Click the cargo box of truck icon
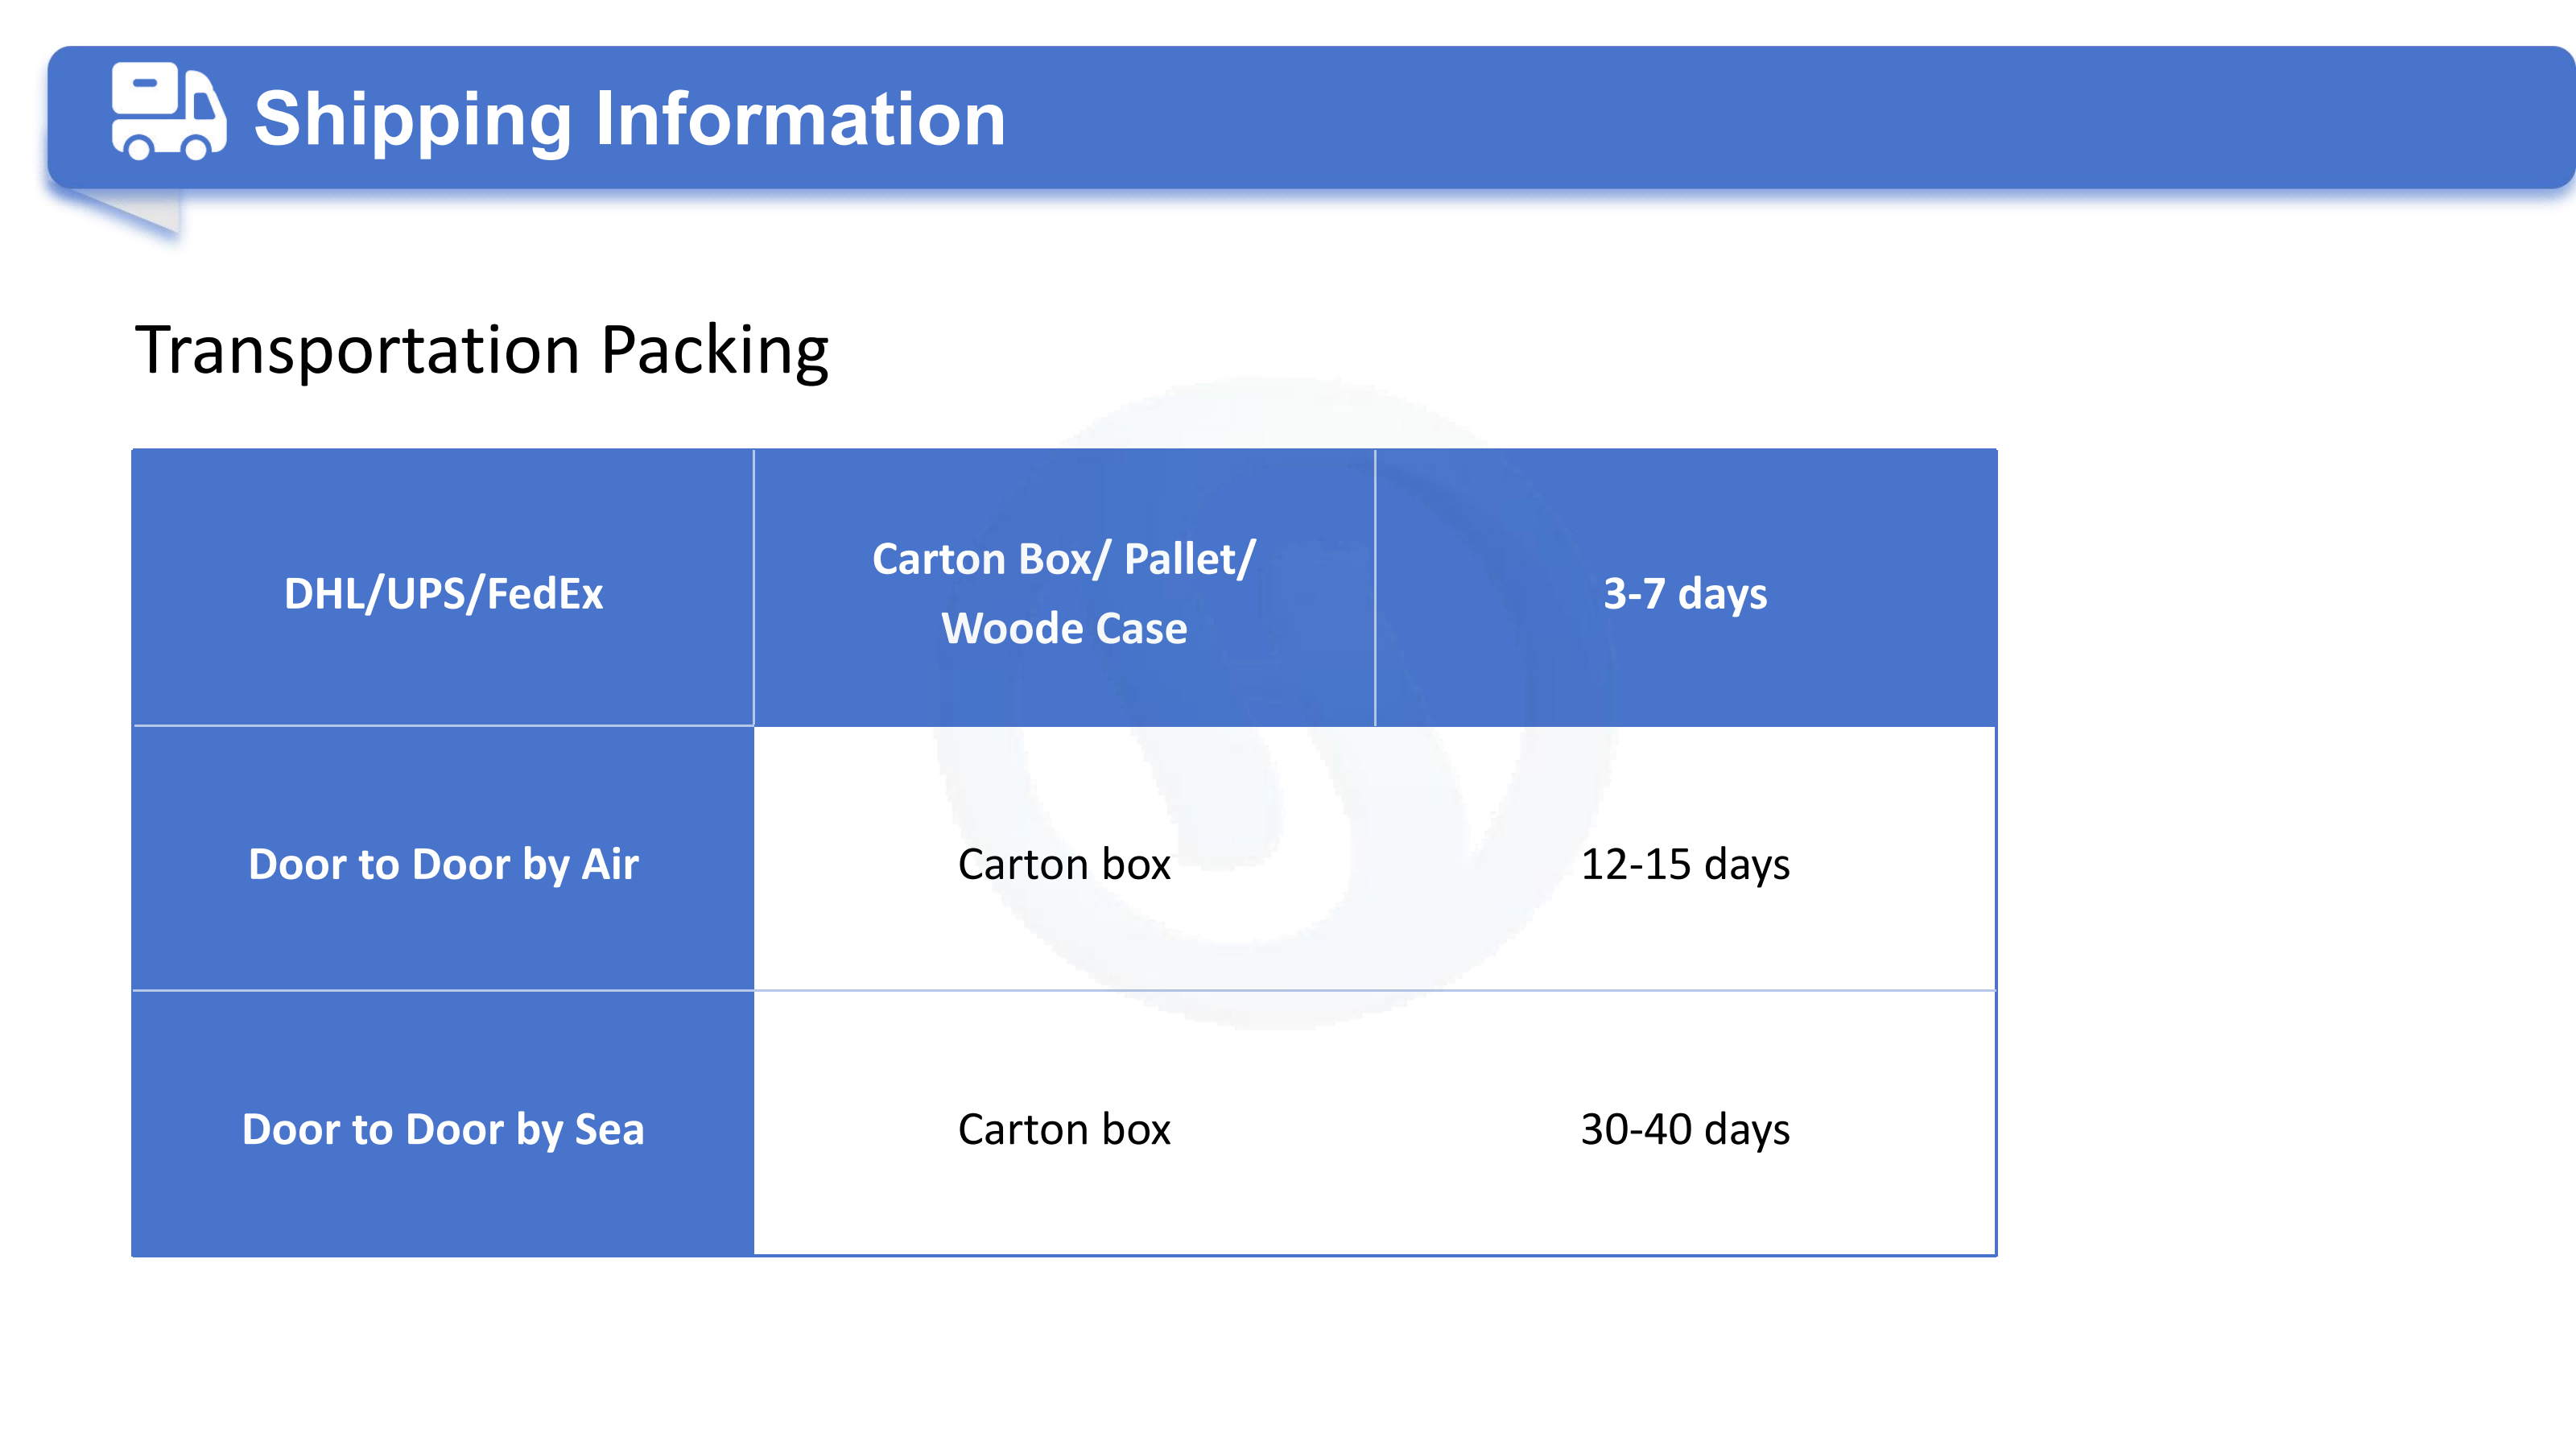Image resolution: width=2576 pixels, height=1449 pixels. pos(145,89)
